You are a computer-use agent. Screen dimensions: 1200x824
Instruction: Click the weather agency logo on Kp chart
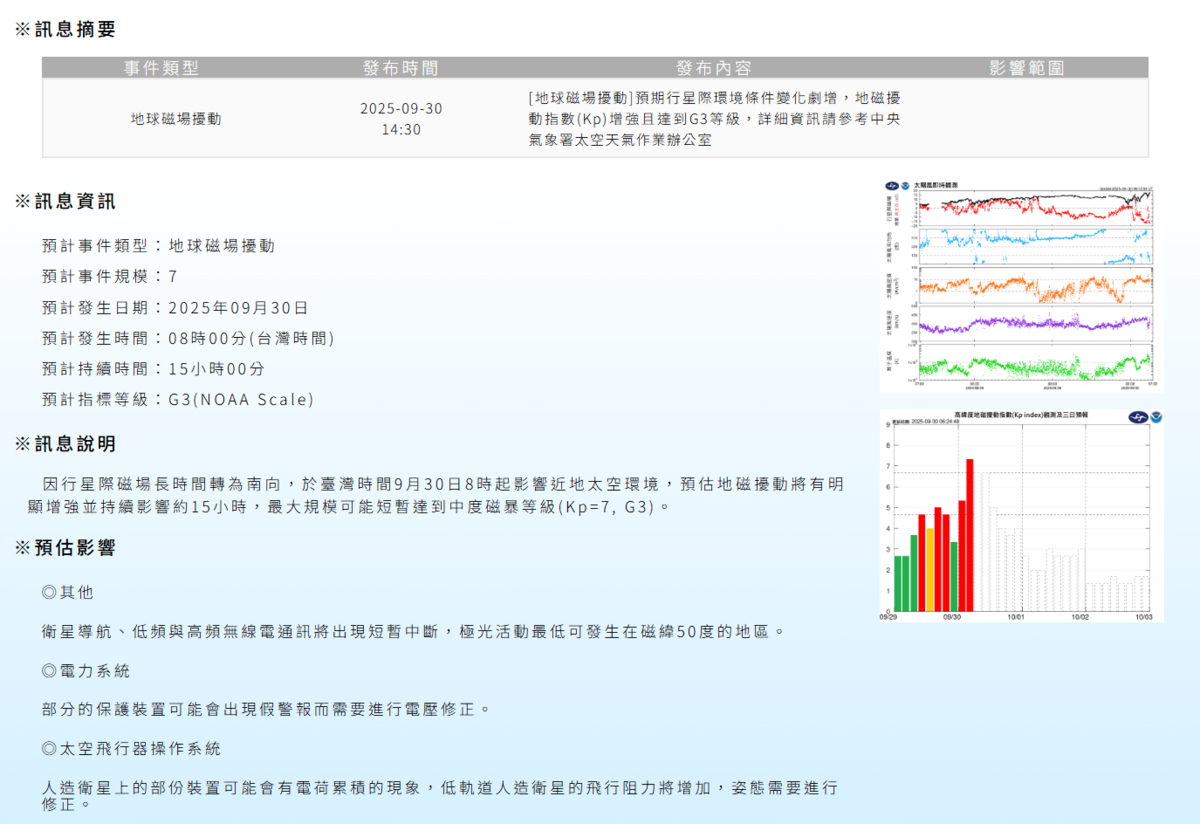click(1138, 417)
